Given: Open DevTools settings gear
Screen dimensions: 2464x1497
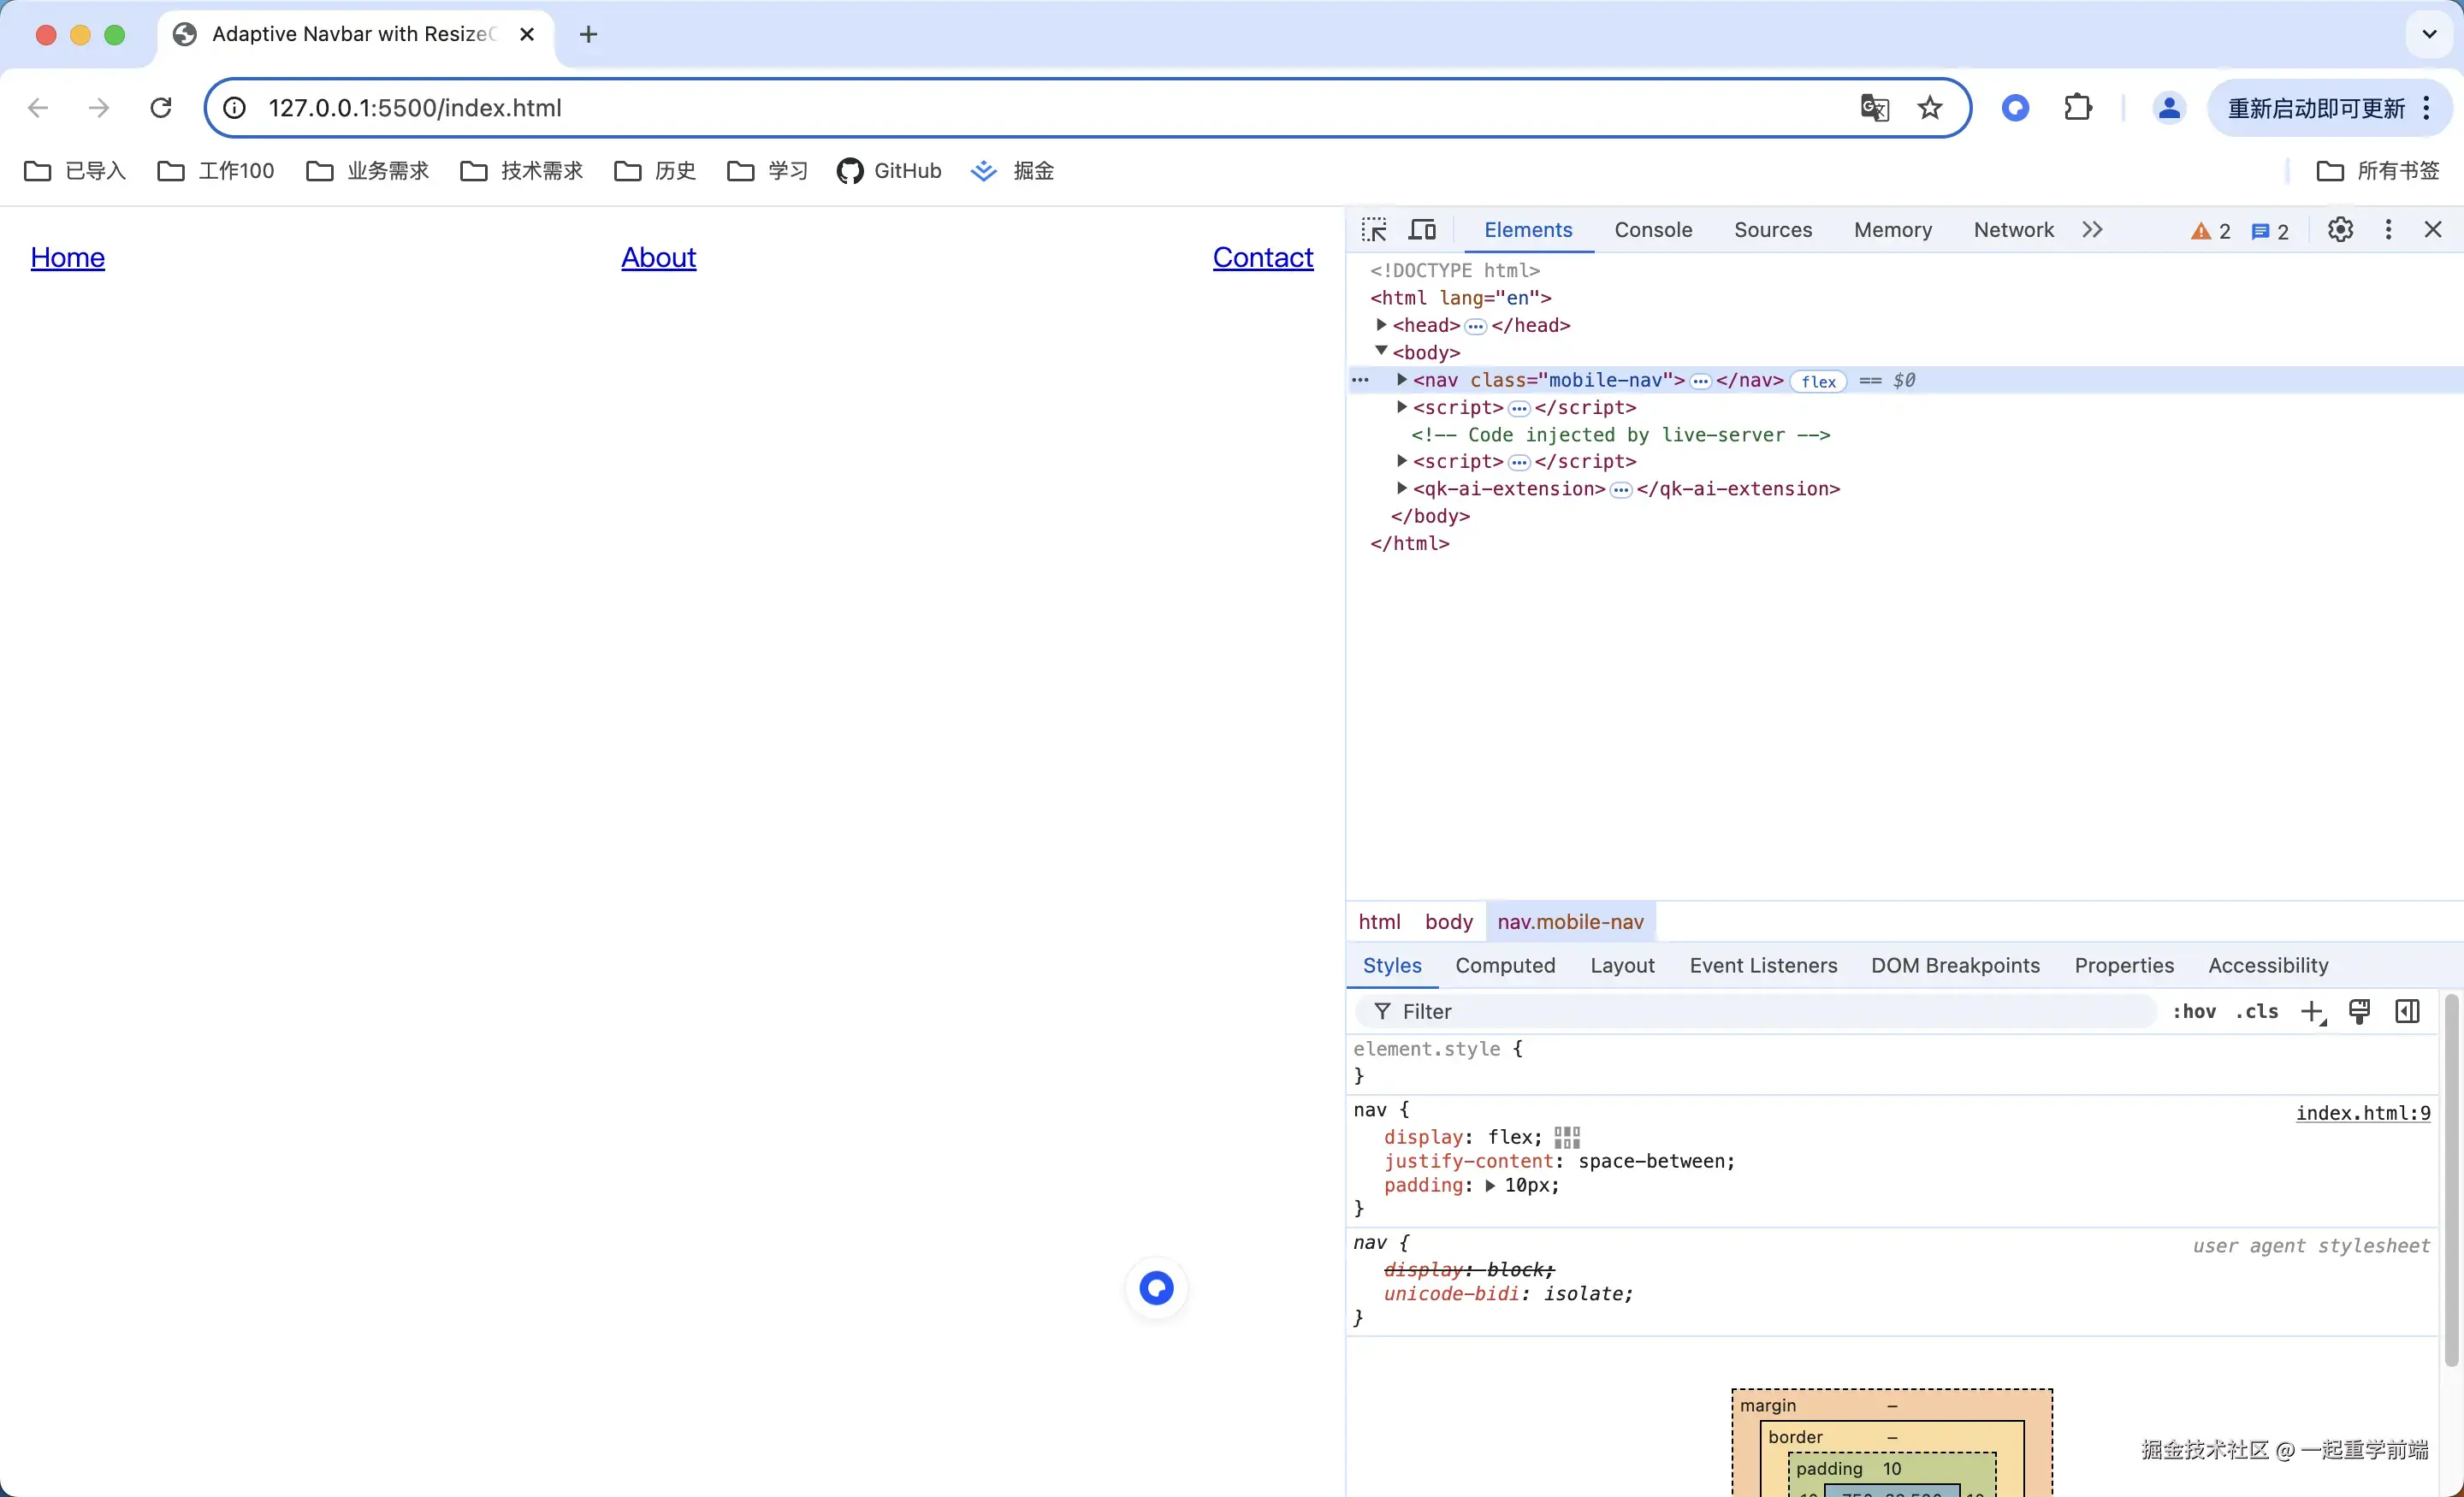Looking at the screenshot, I should (x=2340, y=230).
